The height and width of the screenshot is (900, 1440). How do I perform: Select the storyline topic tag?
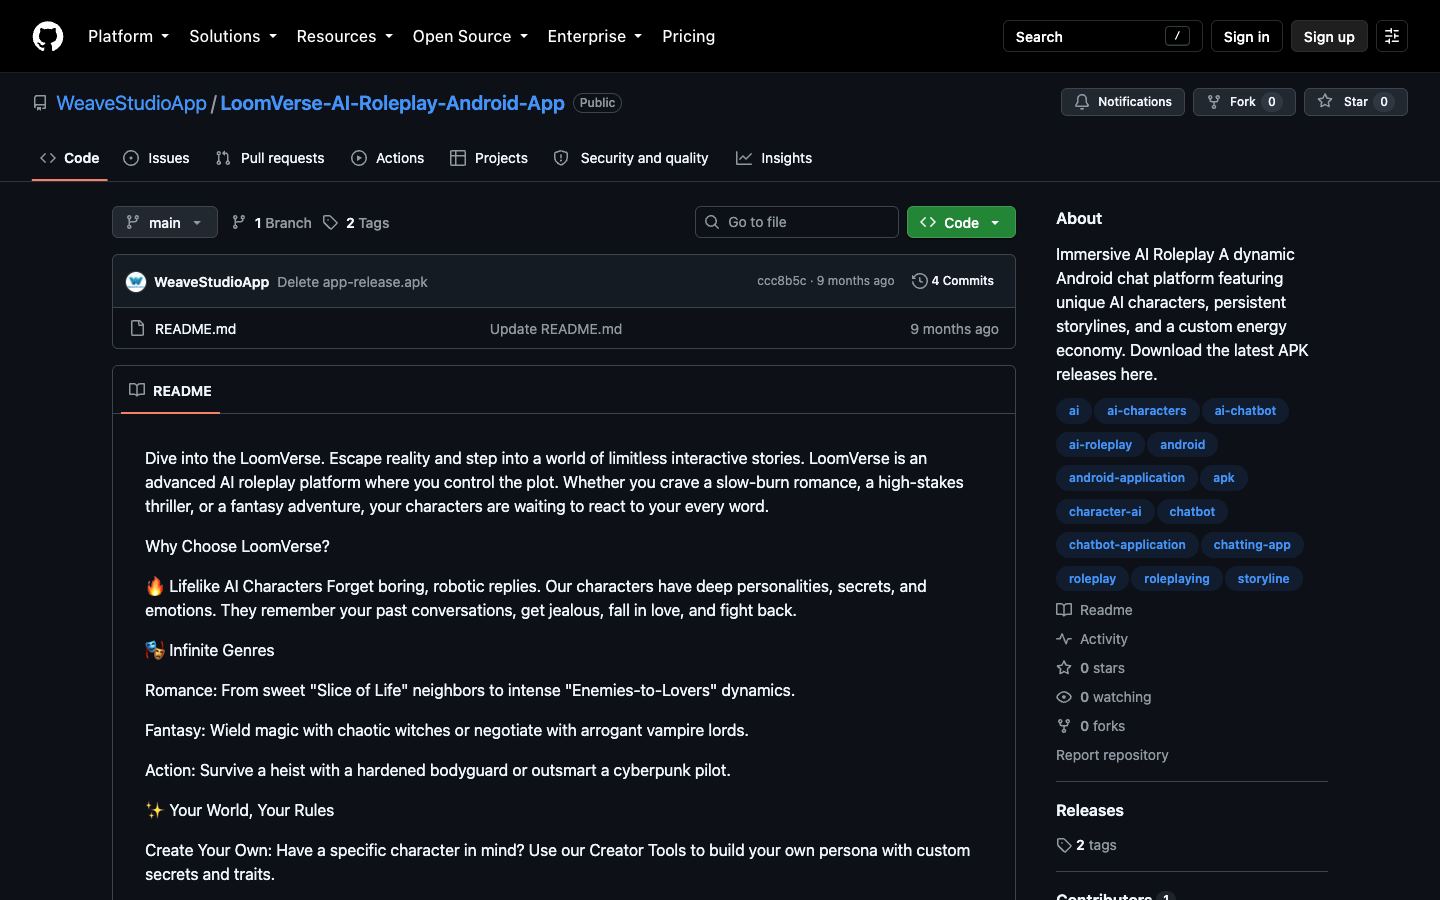point(1263,578)
